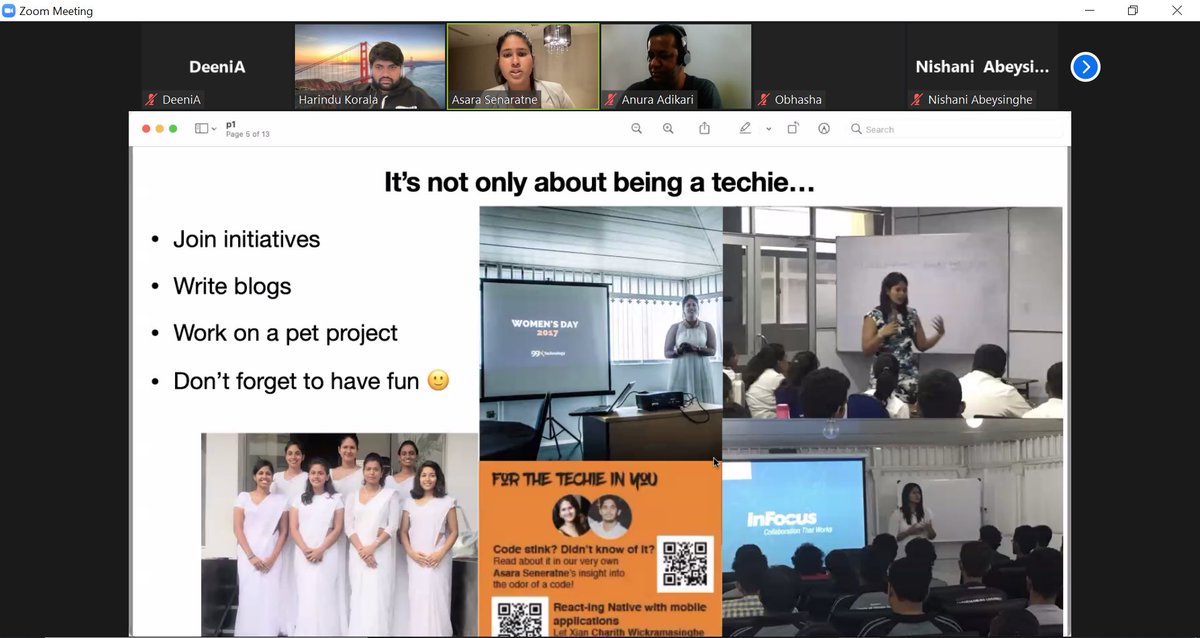This screenshot has height=638, width=1200.
Task: Toggle the Preview sidebar view button
Action: point(201,129)
